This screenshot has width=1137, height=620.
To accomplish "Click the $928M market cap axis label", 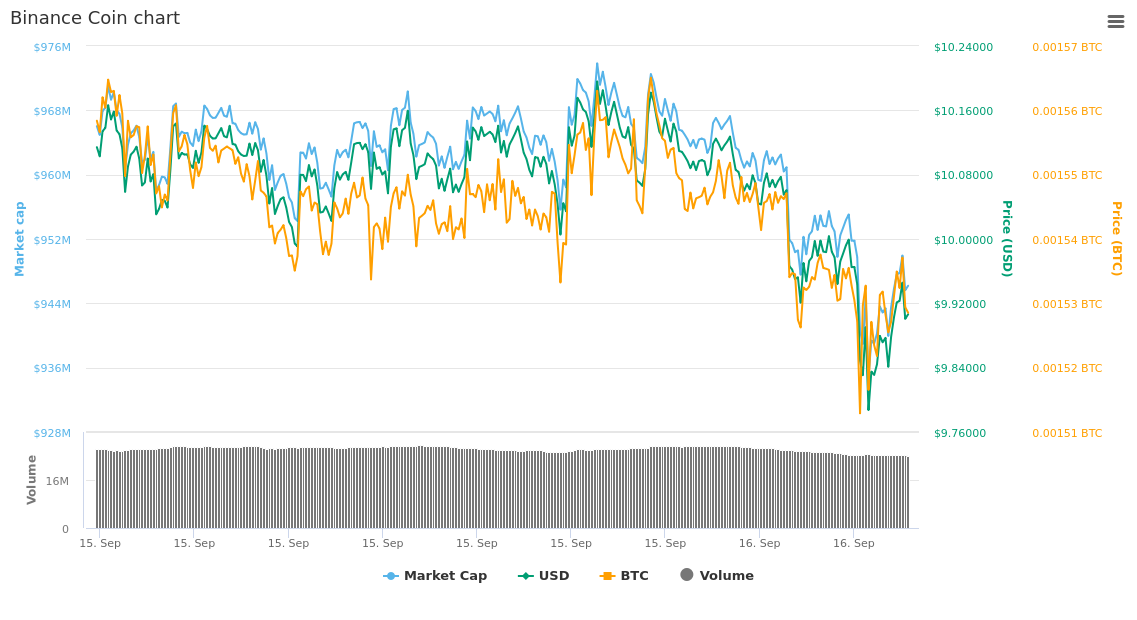I will click(52, 433).
